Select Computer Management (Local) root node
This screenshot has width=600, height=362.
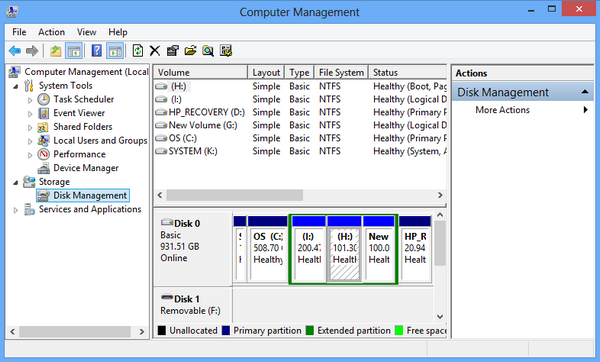point(86,72)
